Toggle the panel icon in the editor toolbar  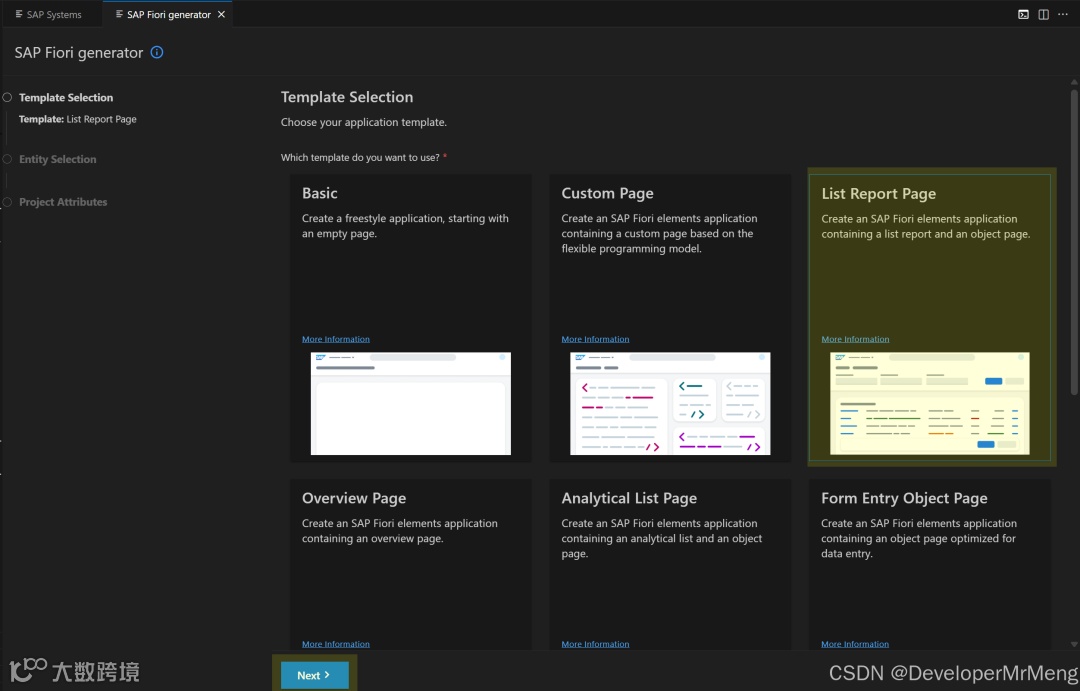coord(1024,14)
